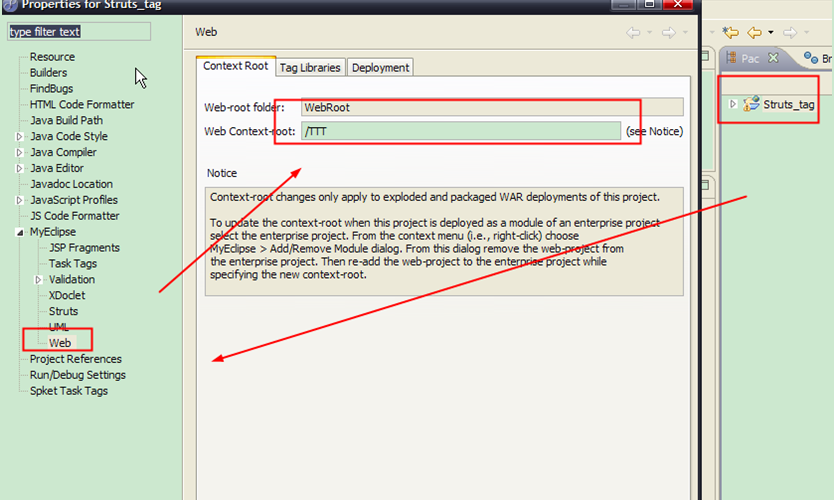Select UML under MyEclipse

point(59,327)
